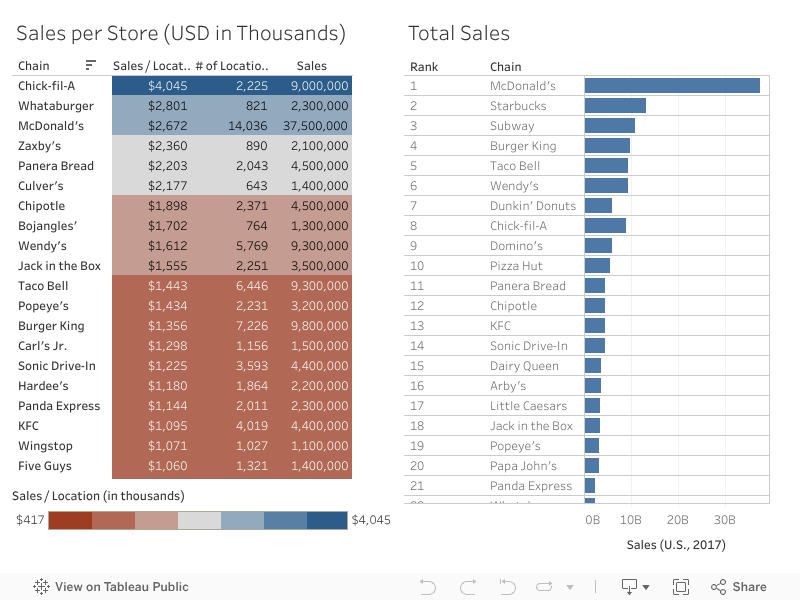This screenshot has width=800, height=600.
Task: Click the # of Locatio.. column header
Action: click(232, 66)
